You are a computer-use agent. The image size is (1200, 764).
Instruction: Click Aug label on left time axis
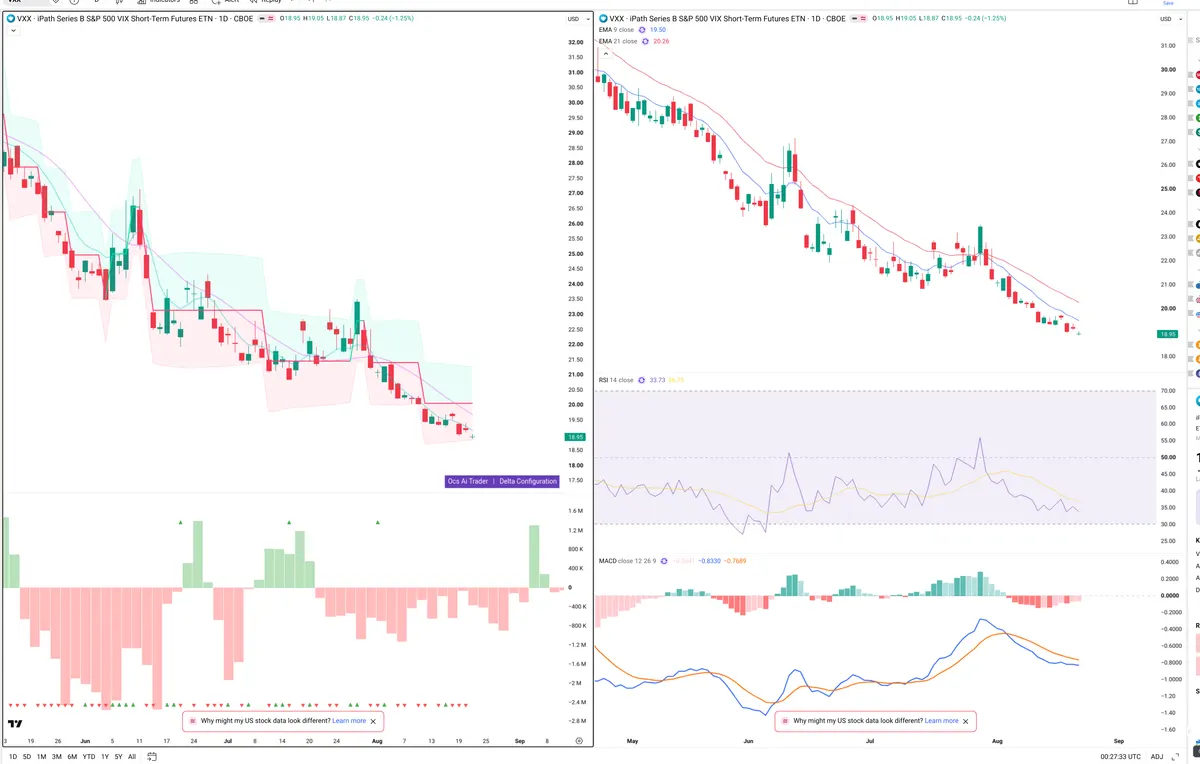pos(376,741)
